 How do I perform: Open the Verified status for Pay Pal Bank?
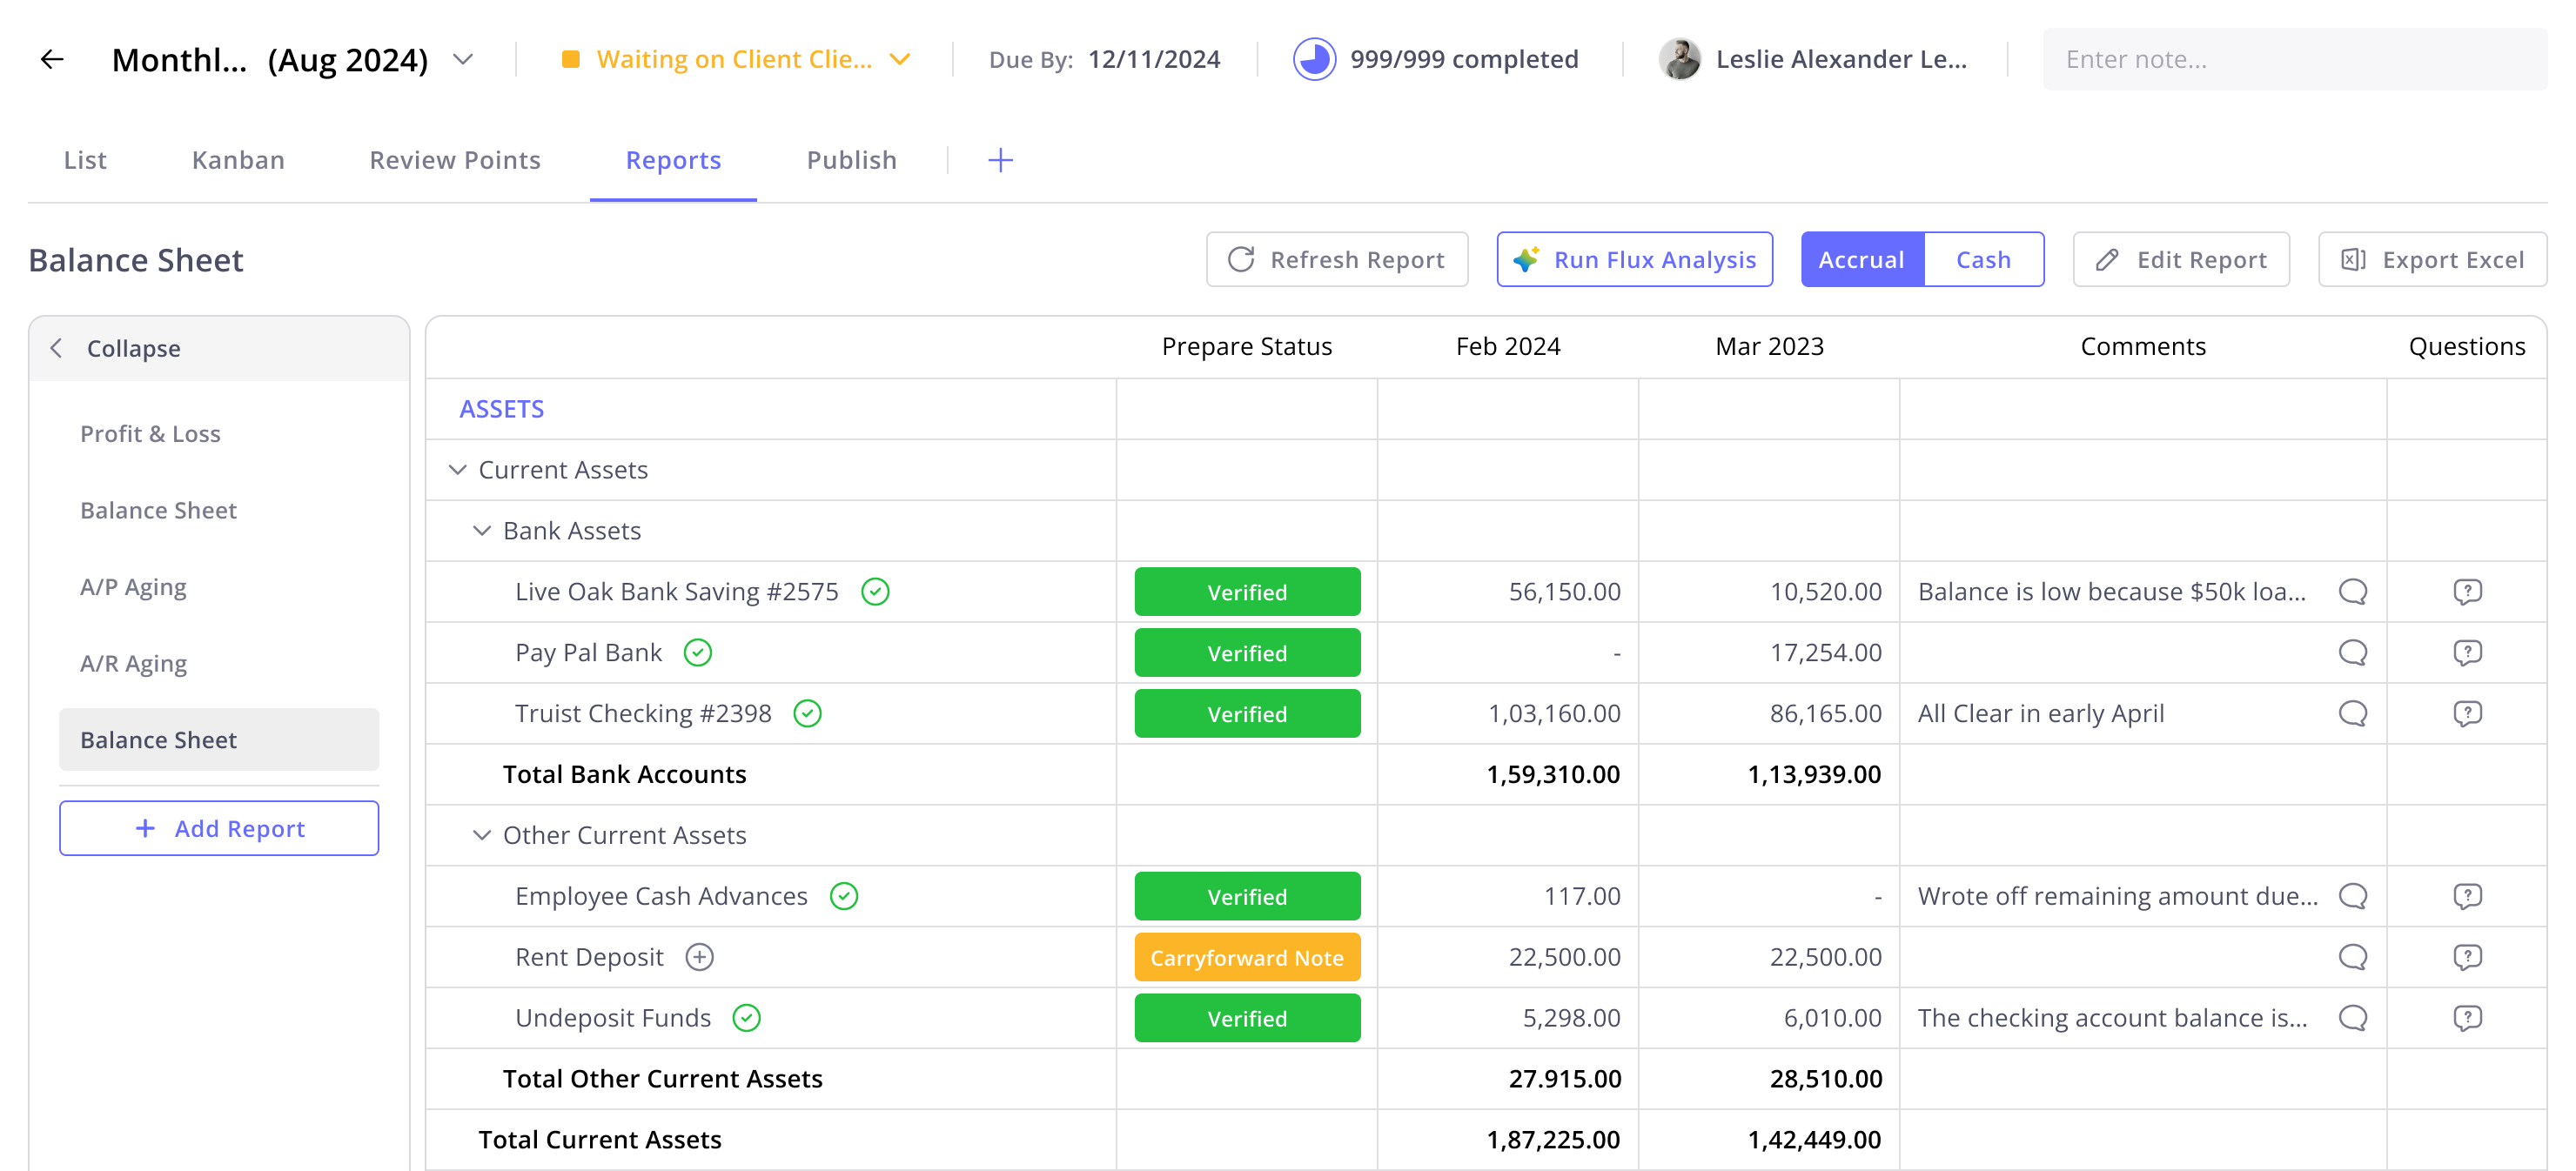[1247, 653]
